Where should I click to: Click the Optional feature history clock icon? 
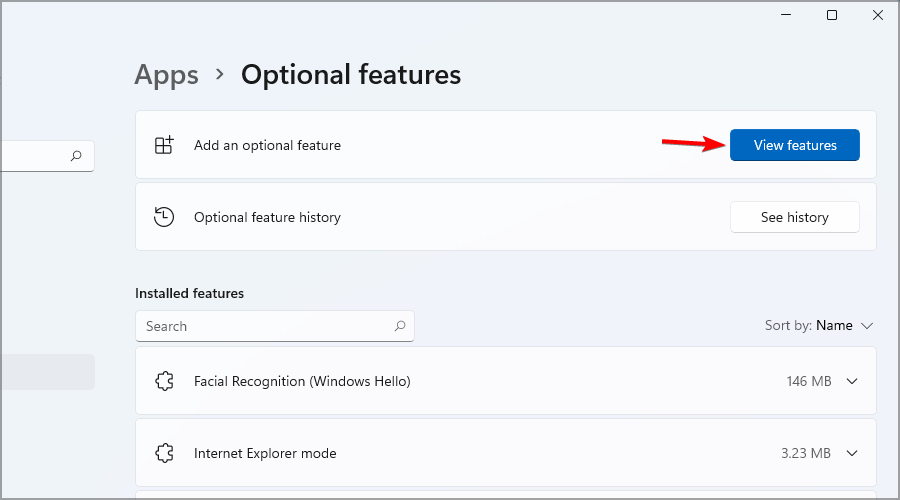pyautogui.click(x=164, y=217)
